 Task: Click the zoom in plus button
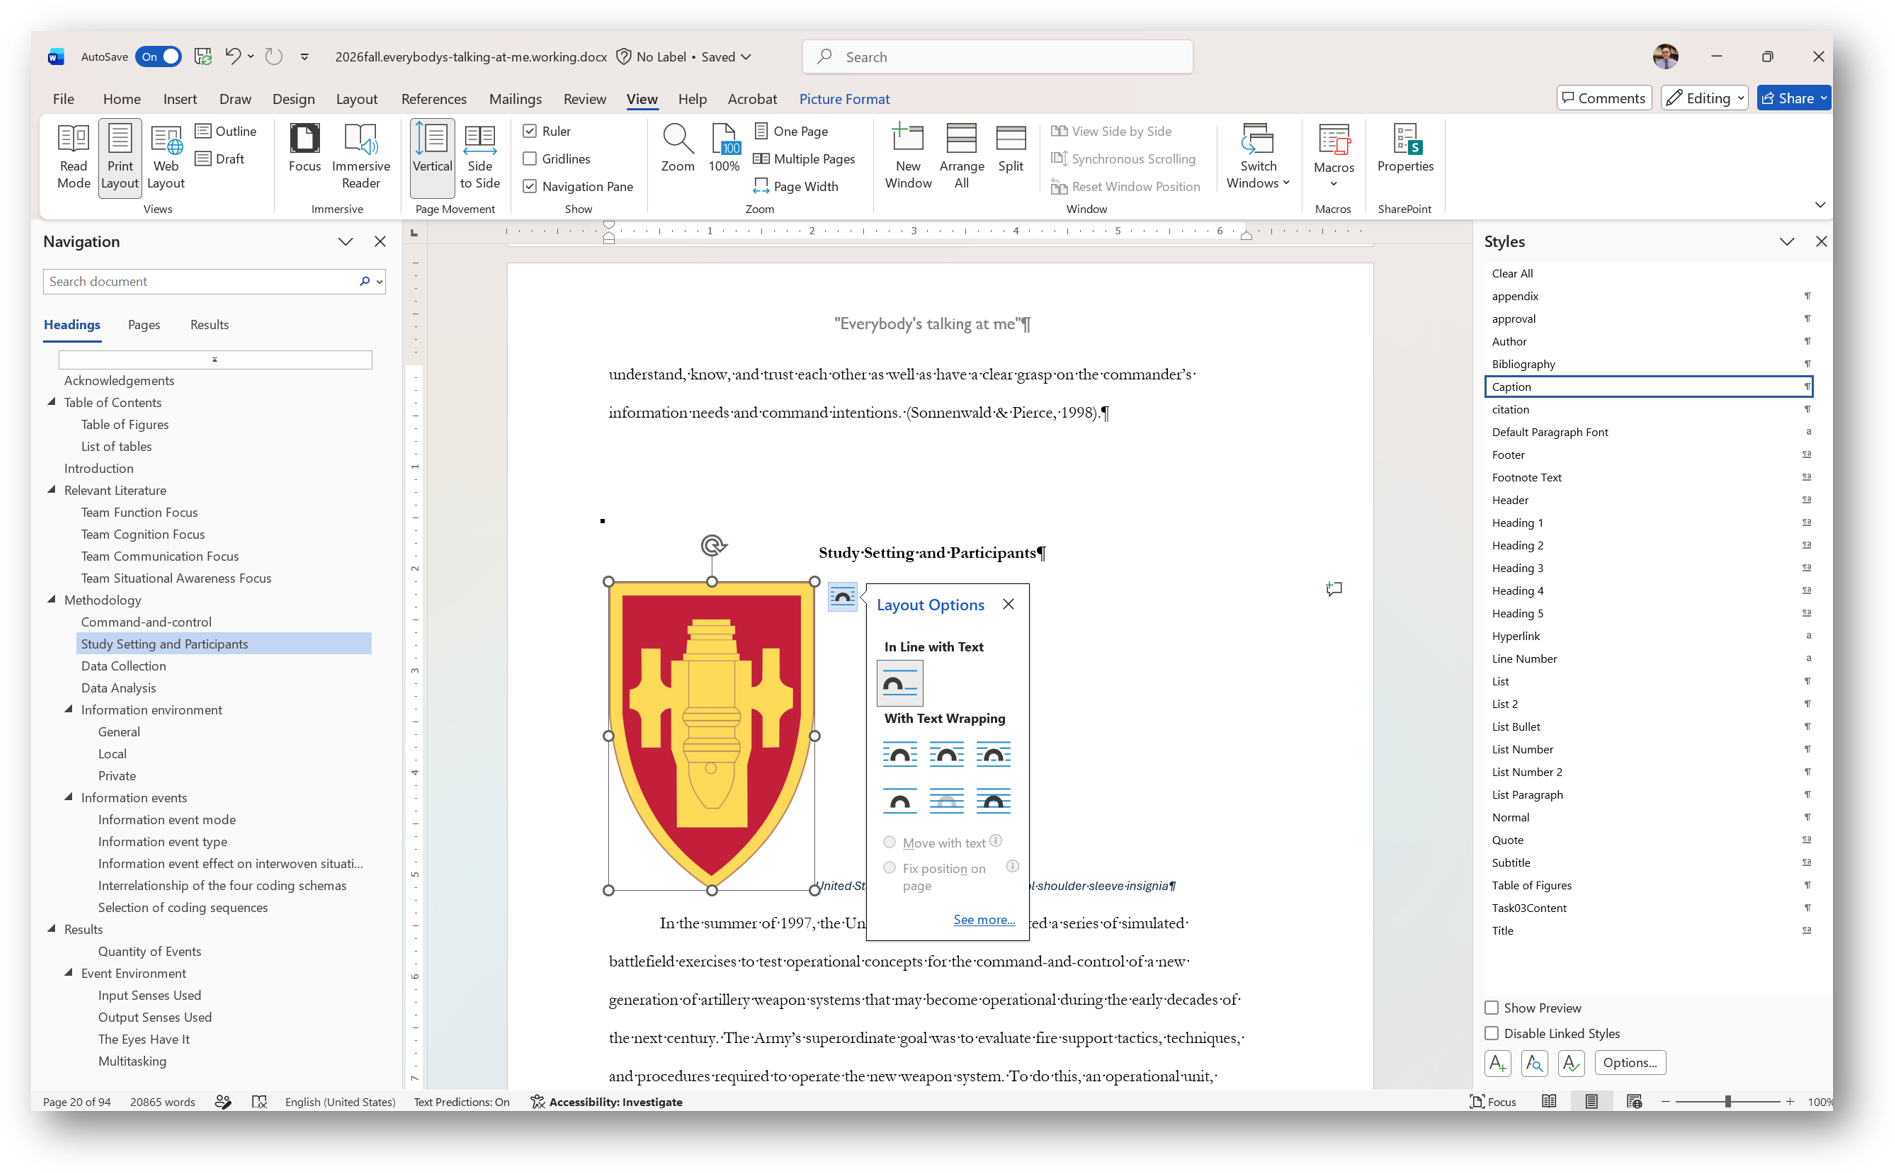(1790, 1102)
